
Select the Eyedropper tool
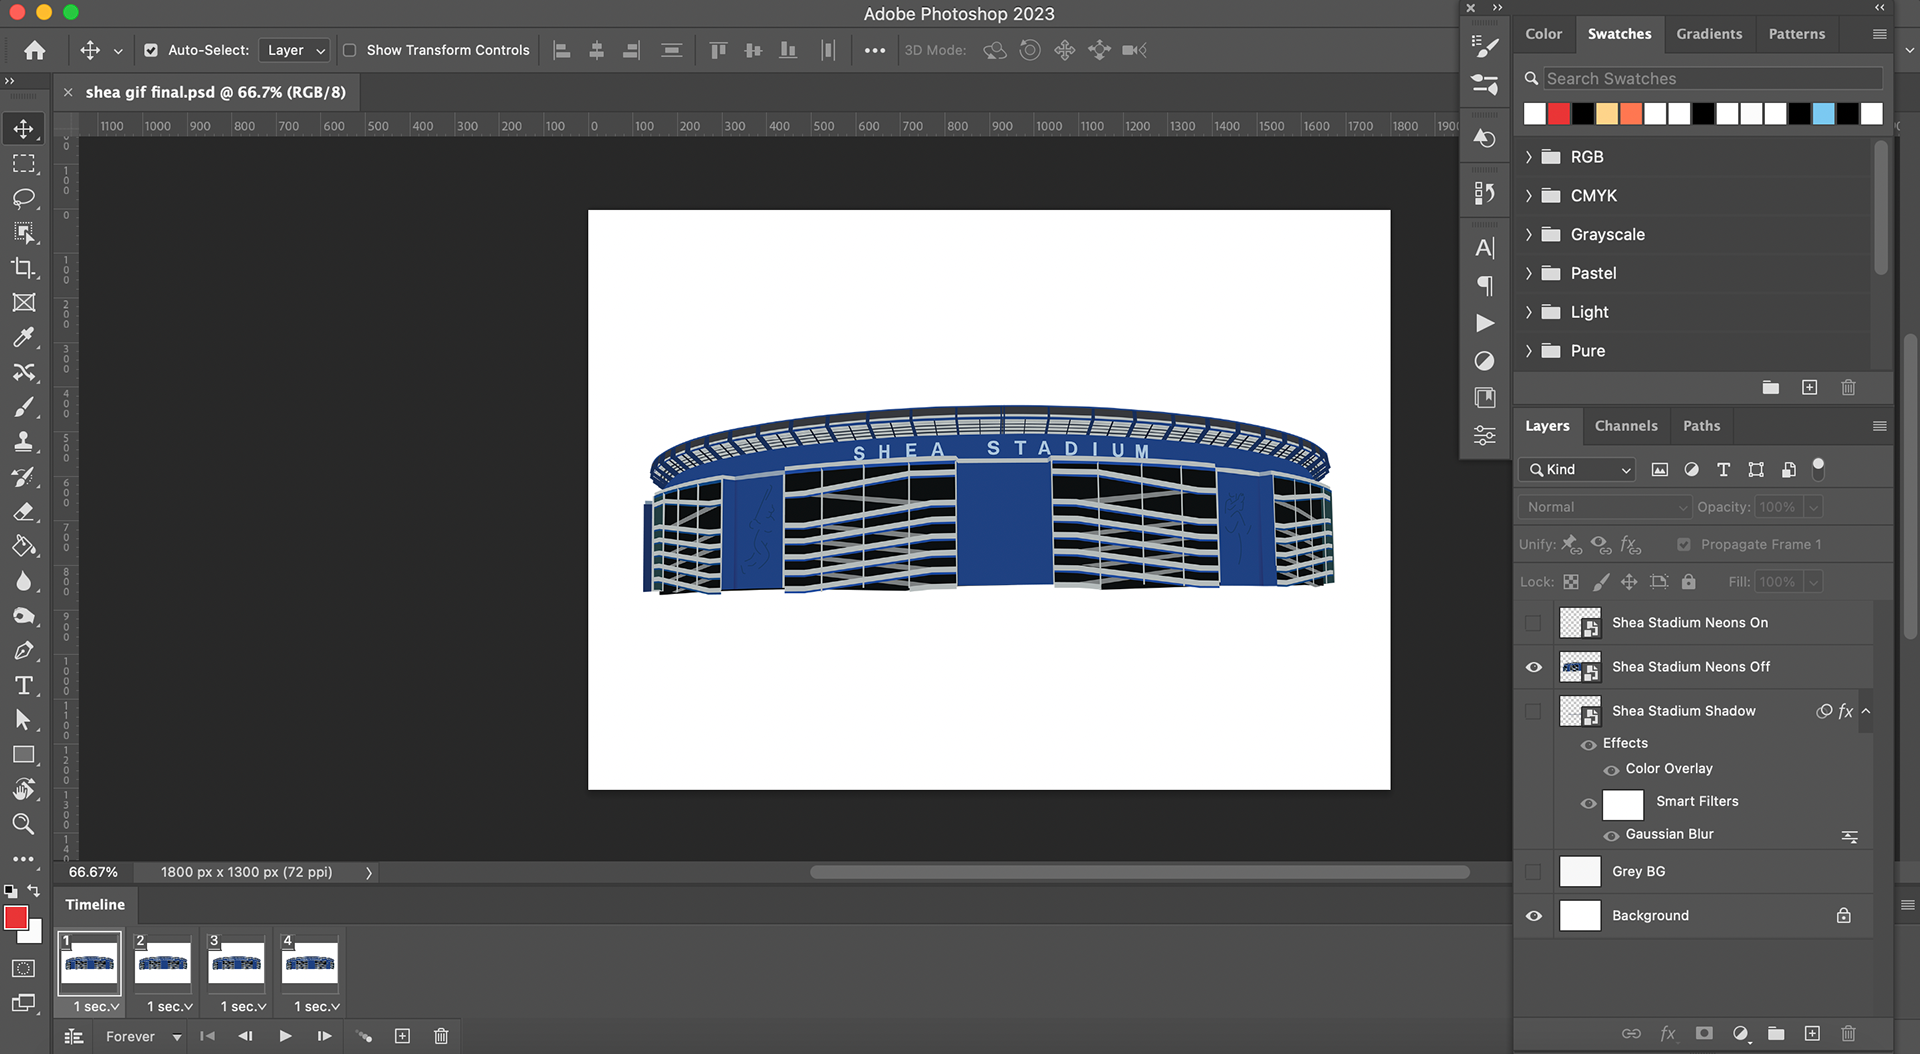point(24,337)
